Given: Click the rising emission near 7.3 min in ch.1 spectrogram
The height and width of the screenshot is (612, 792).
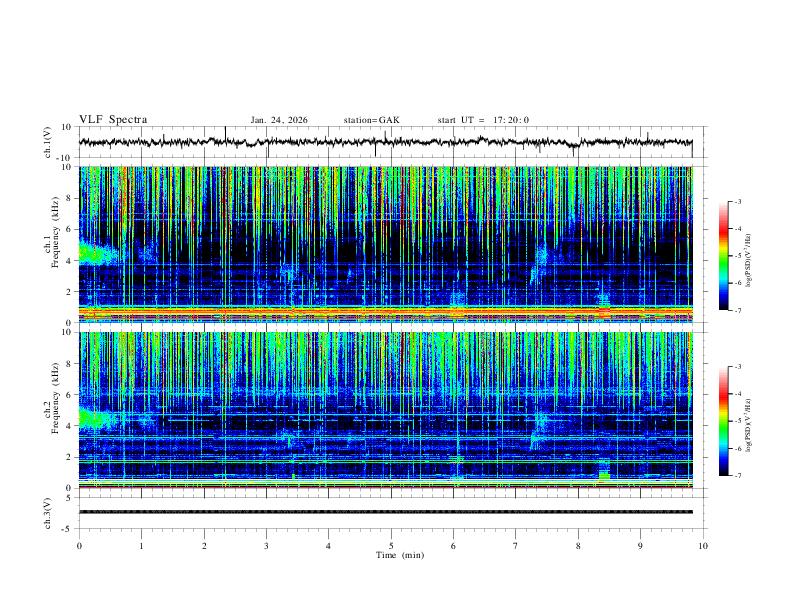Looking at the screenshot, I should [539, 263].
